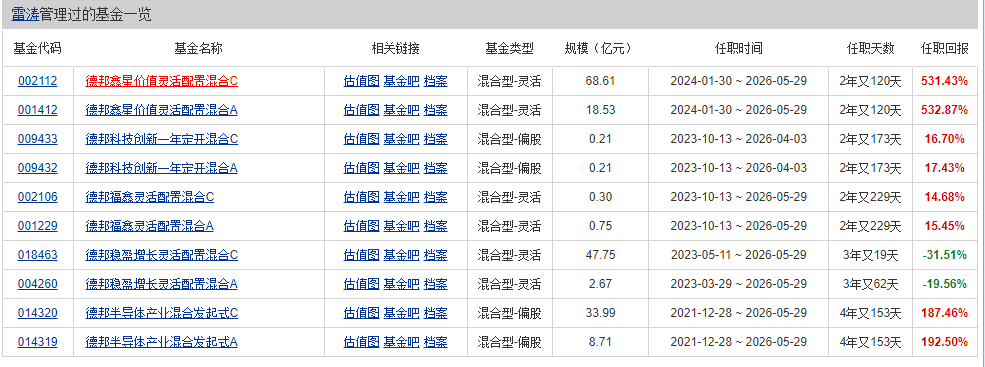The image size is (985, 367).
Task: Open 德邦半导体产业混合发起式A fund page
Action: tap(161, 342)
